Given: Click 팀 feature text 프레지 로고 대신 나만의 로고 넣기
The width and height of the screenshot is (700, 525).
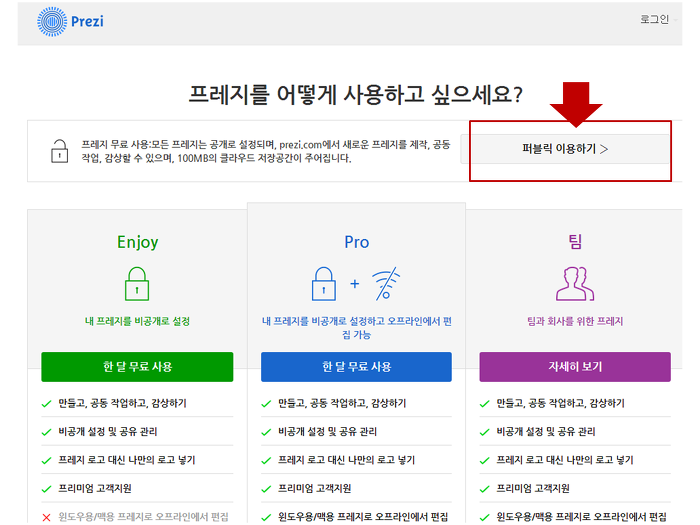Looking at the screenshot, I should coord(565,460).
